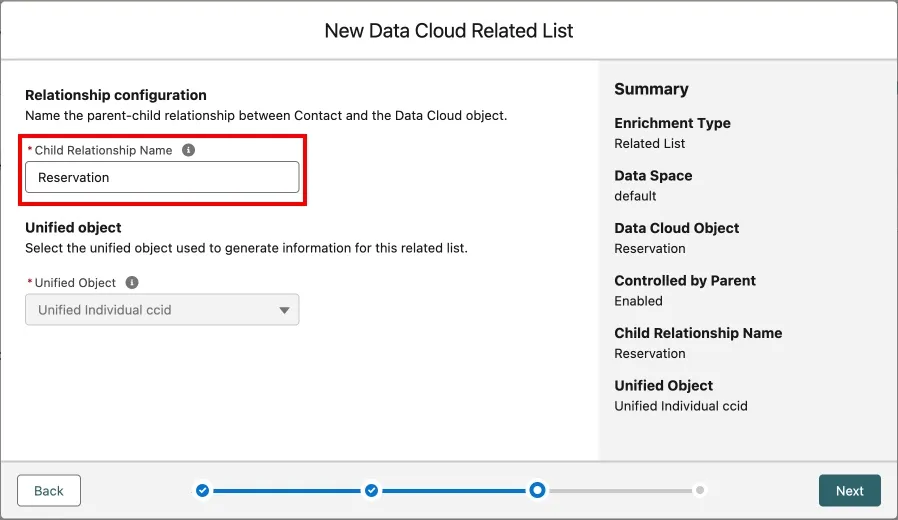Select the first completed step checkmark
The width and height of the screenshot is (898, 520).
[202, 490]
